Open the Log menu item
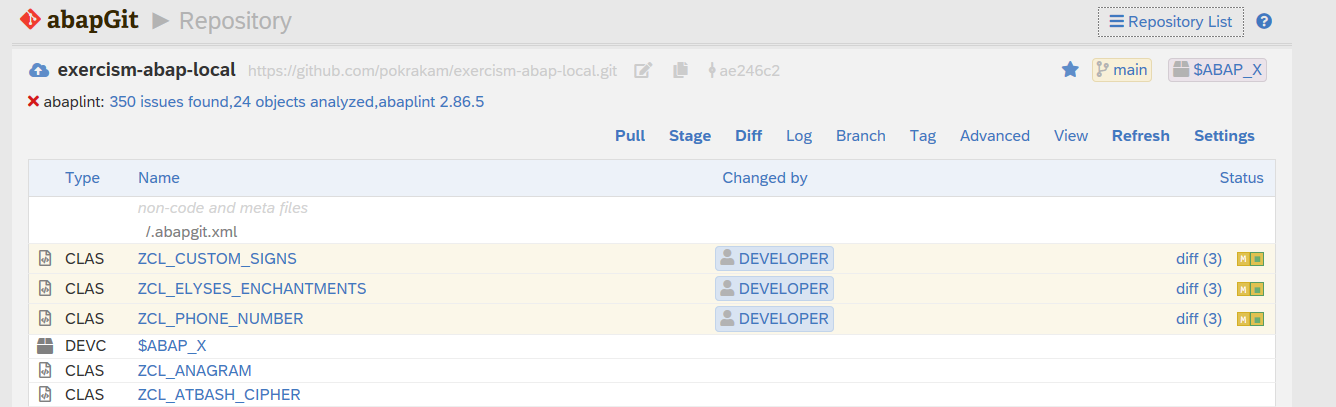This screenshot has height=407, width=1336. 799,136
